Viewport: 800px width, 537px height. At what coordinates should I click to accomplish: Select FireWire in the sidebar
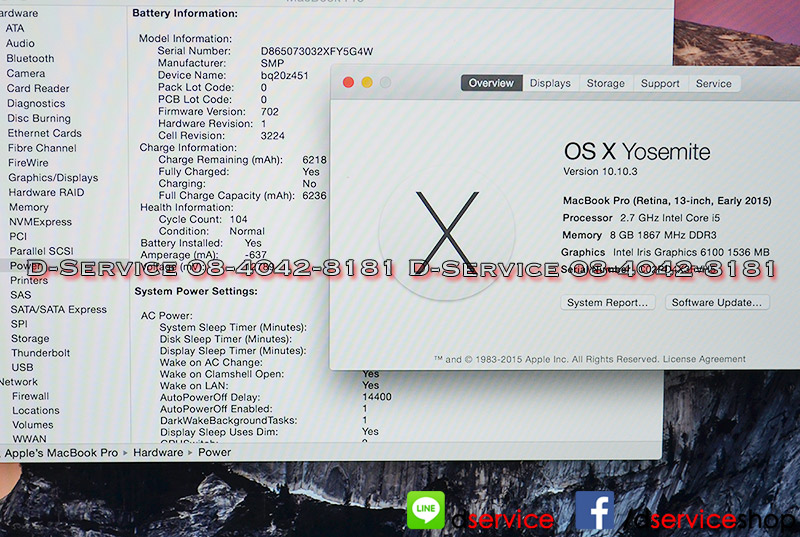tap(29, 163)
